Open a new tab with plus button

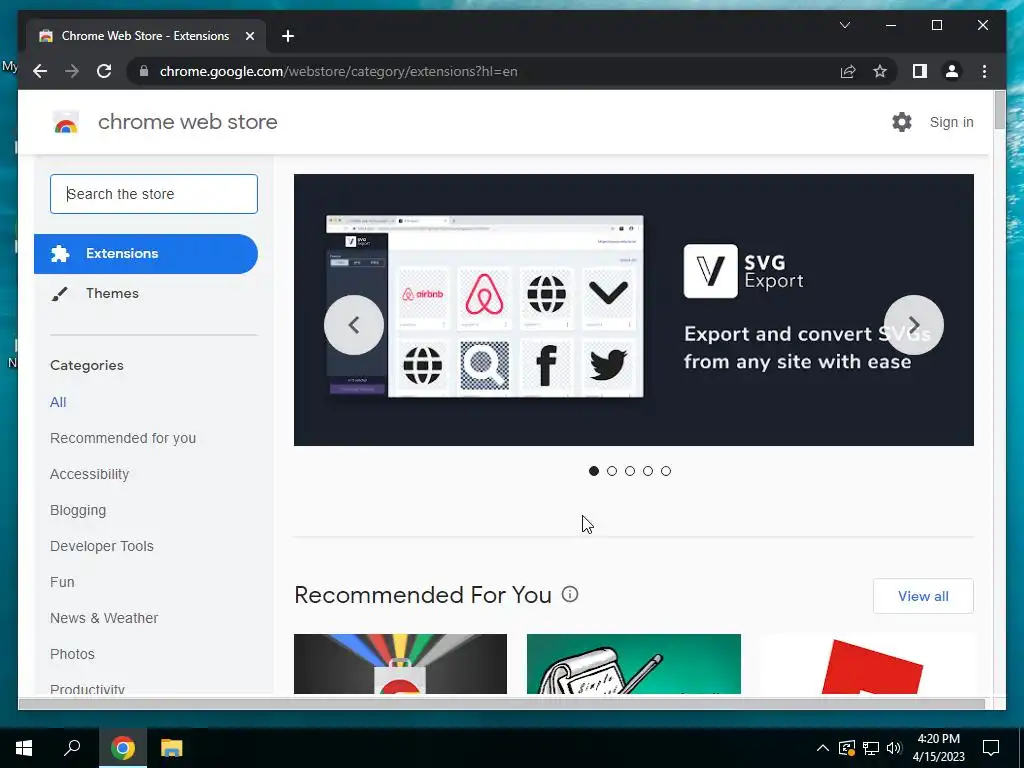[287, 36]
